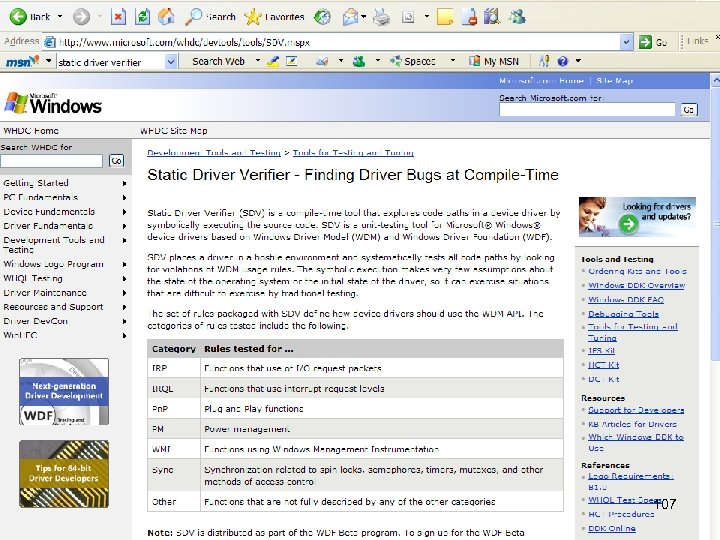
Task: Open My MSN from the toolbar
Action: [x=494, y=61]
